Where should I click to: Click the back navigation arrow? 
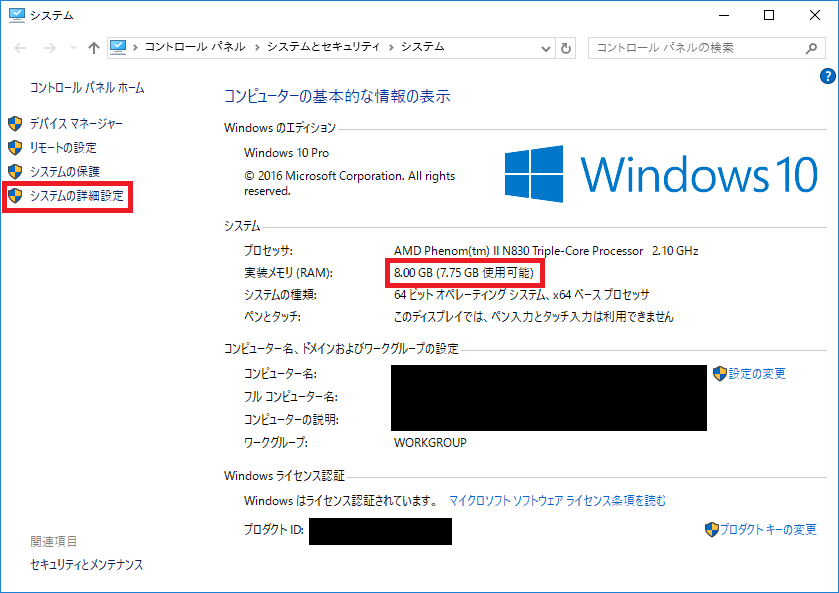pyautogui.click(x=20, y=48)
